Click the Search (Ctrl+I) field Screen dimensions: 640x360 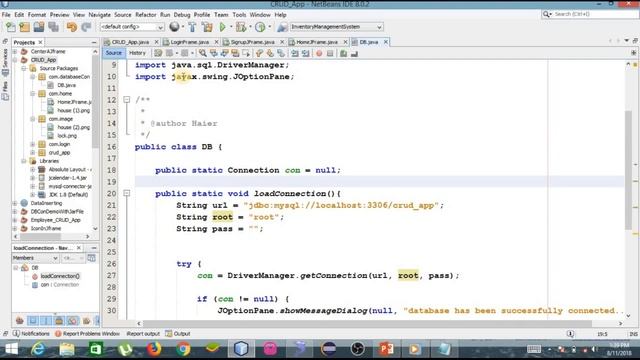tap(590, 14)
